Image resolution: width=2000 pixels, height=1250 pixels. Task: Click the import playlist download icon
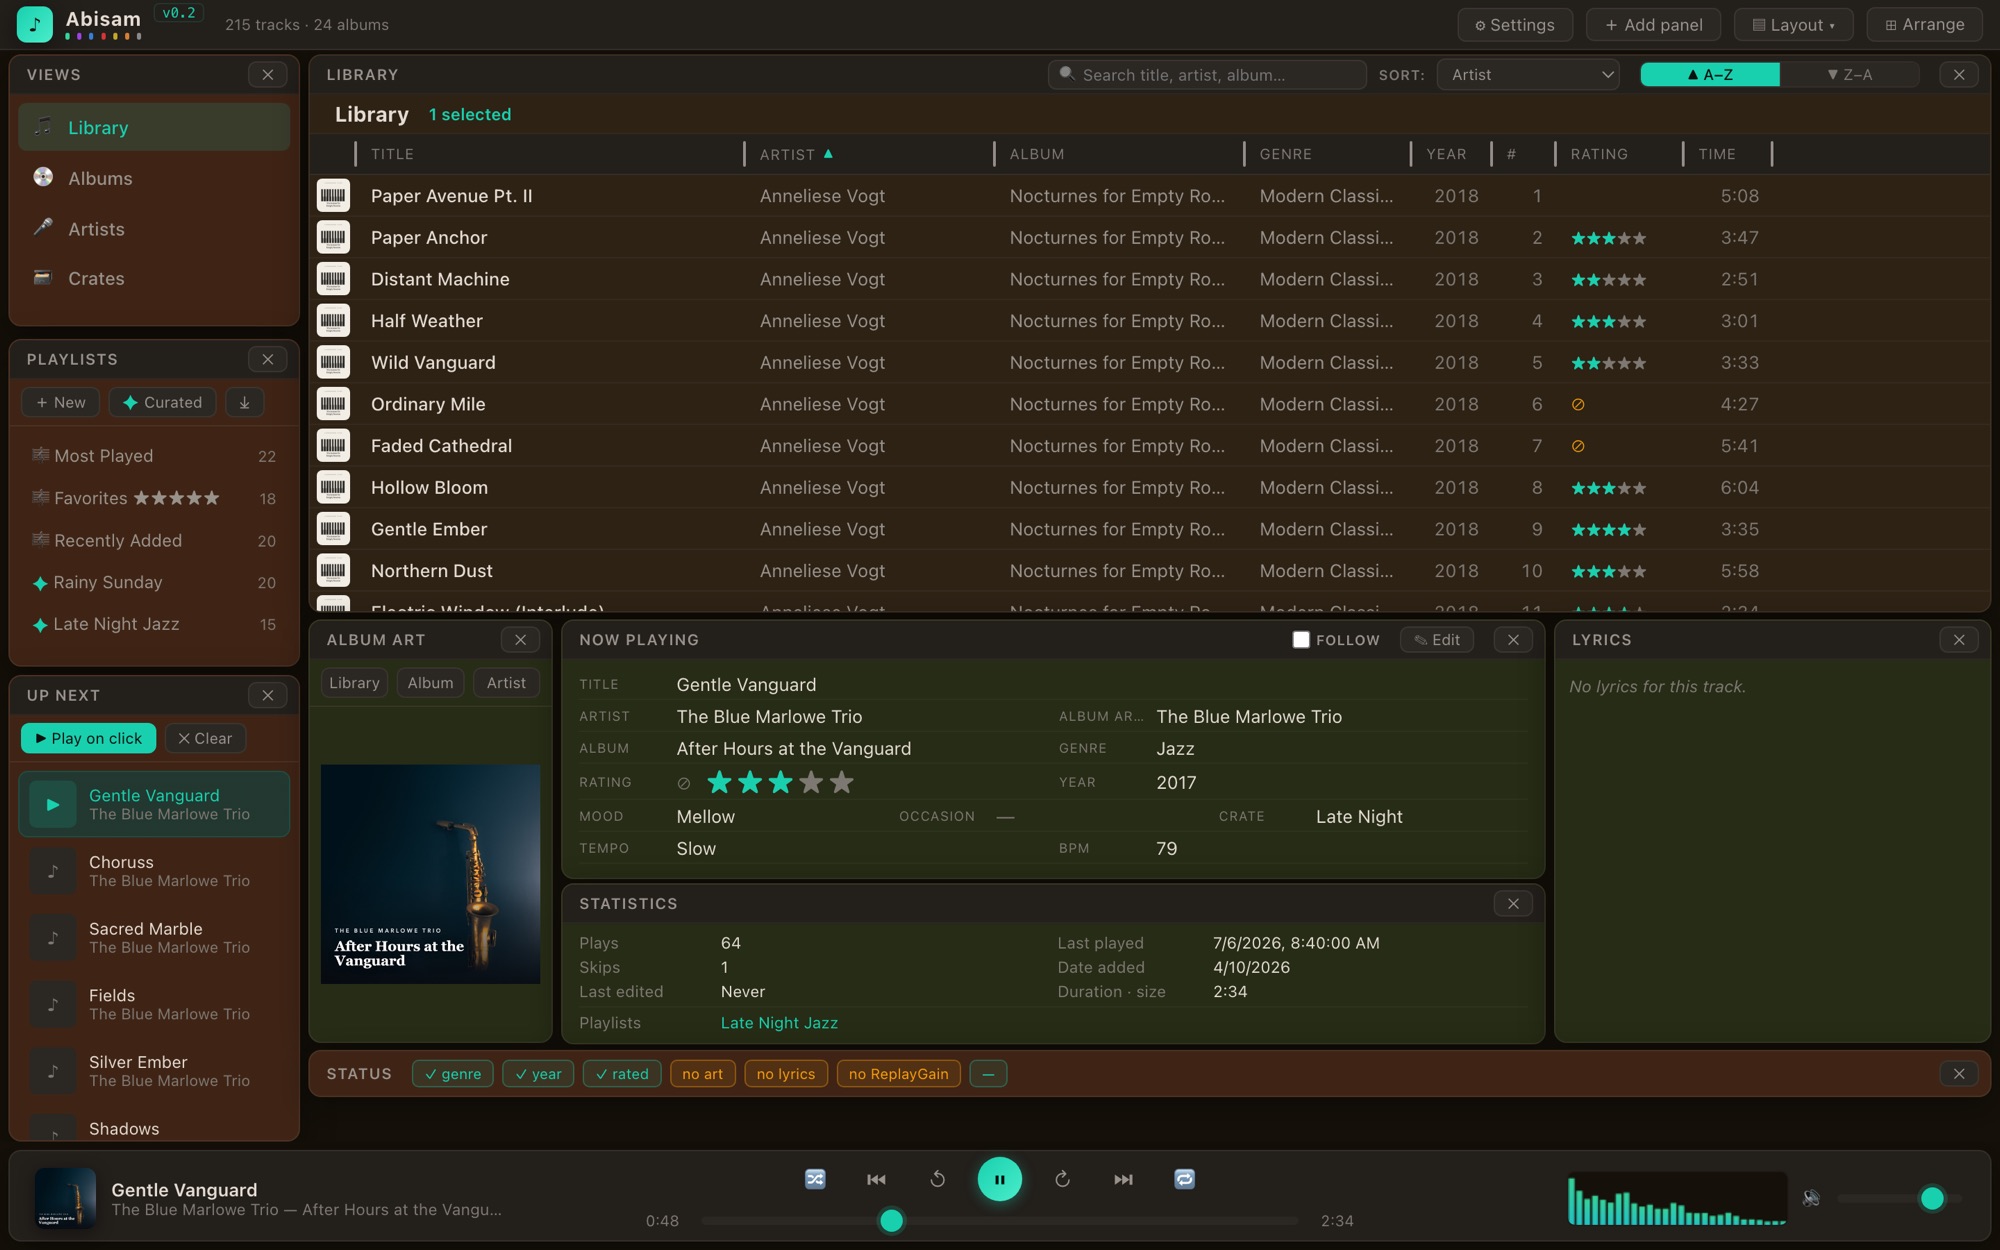244,402
